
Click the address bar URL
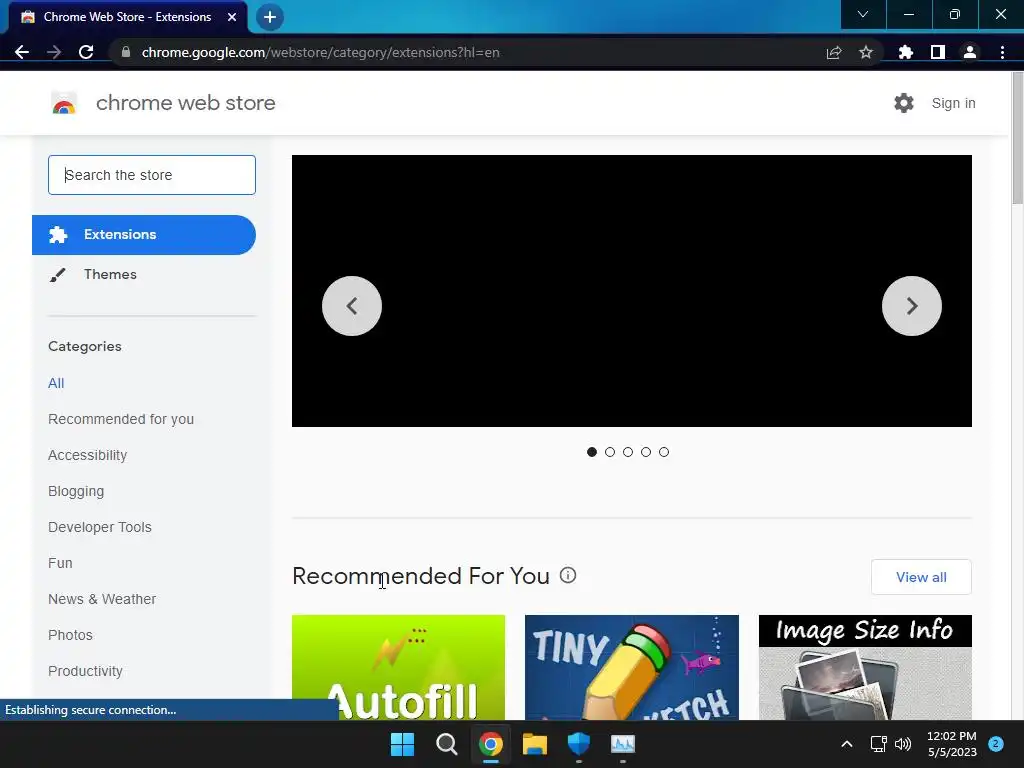[x=320, y=52]
